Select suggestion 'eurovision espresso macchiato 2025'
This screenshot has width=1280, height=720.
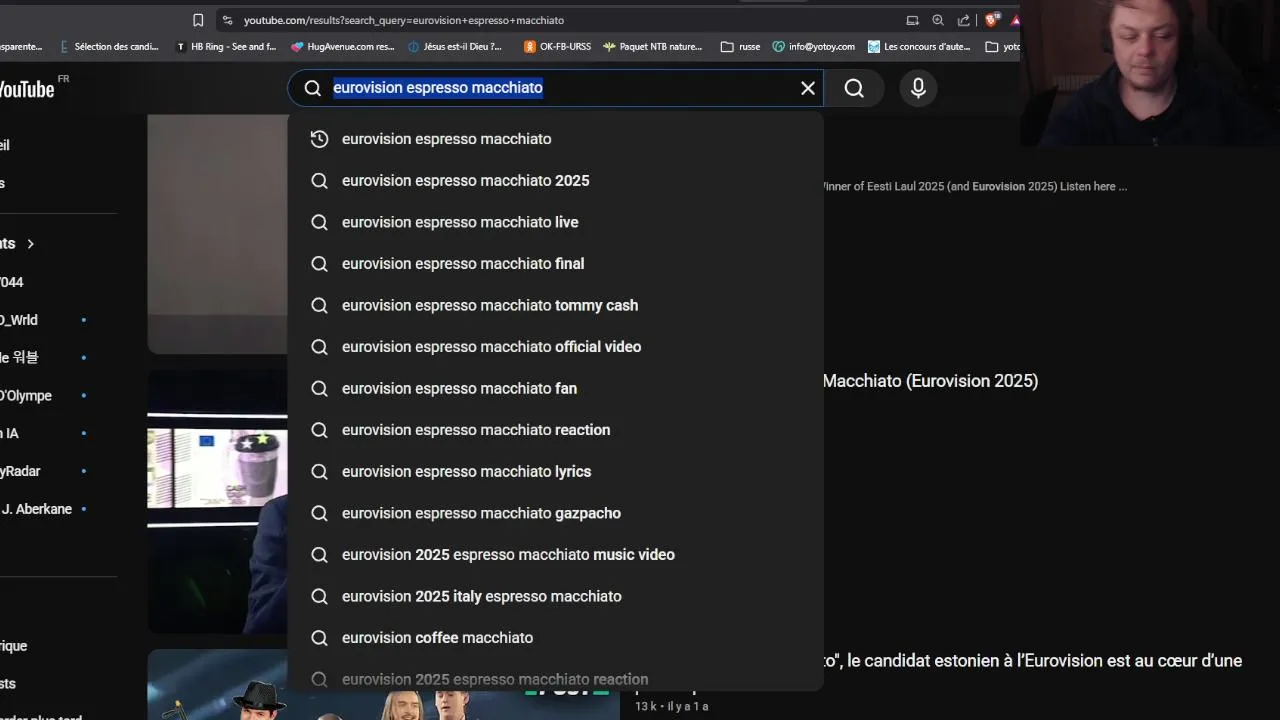[555, 181]
